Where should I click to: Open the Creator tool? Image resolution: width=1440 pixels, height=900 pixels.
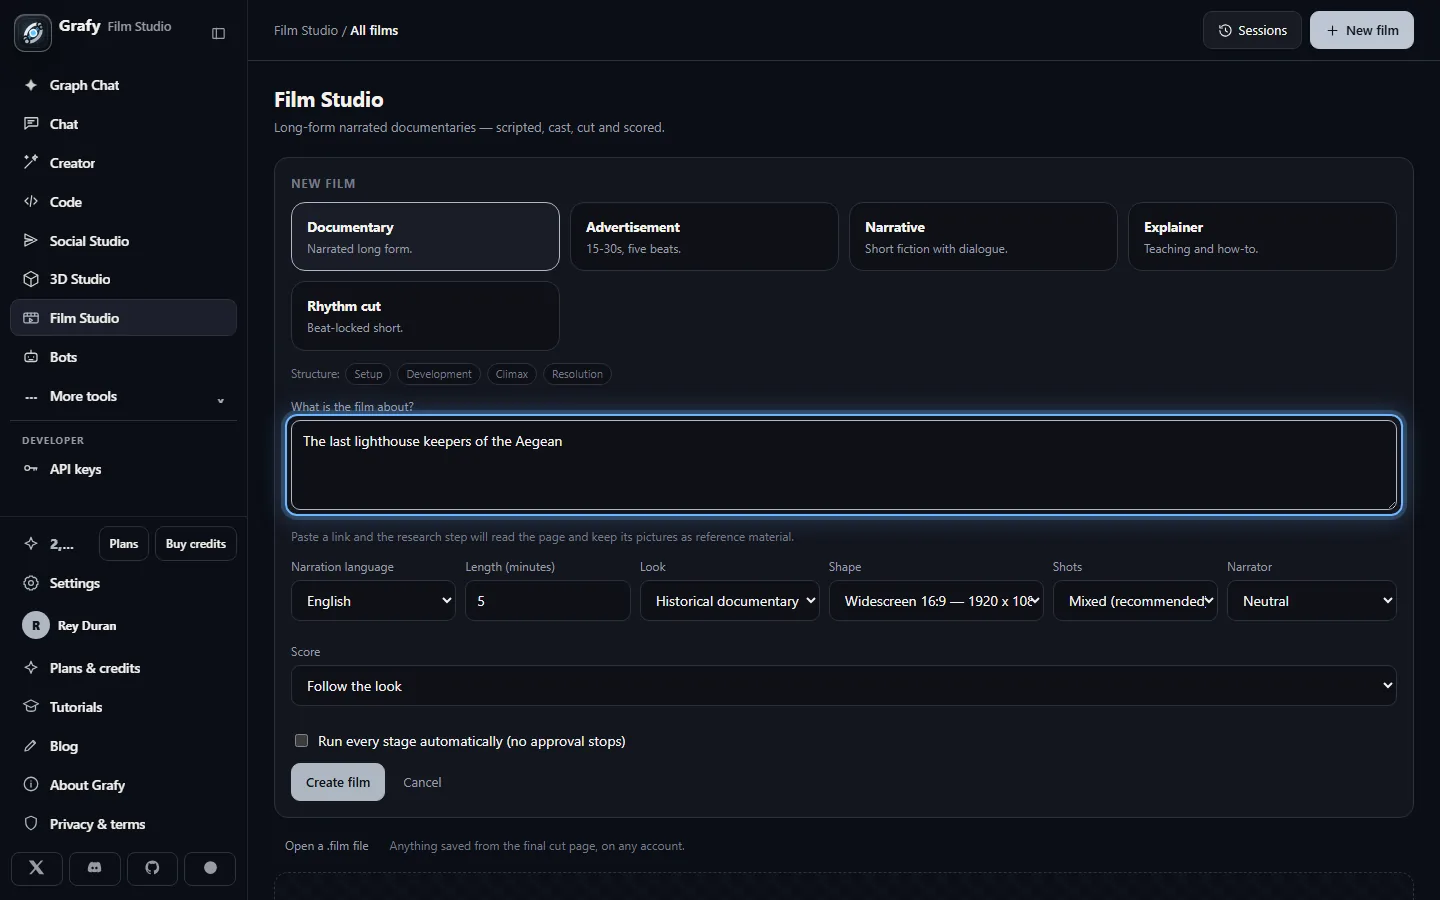pyautogui.click(x=123, y=163)
